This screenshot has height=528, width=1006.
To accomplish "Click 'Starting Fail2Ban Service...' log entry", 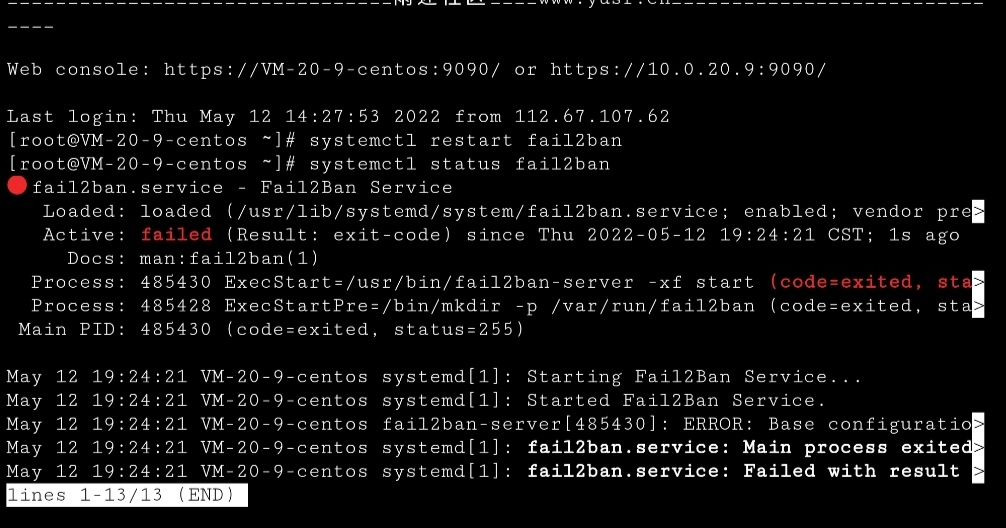I will tap(694, 377).
